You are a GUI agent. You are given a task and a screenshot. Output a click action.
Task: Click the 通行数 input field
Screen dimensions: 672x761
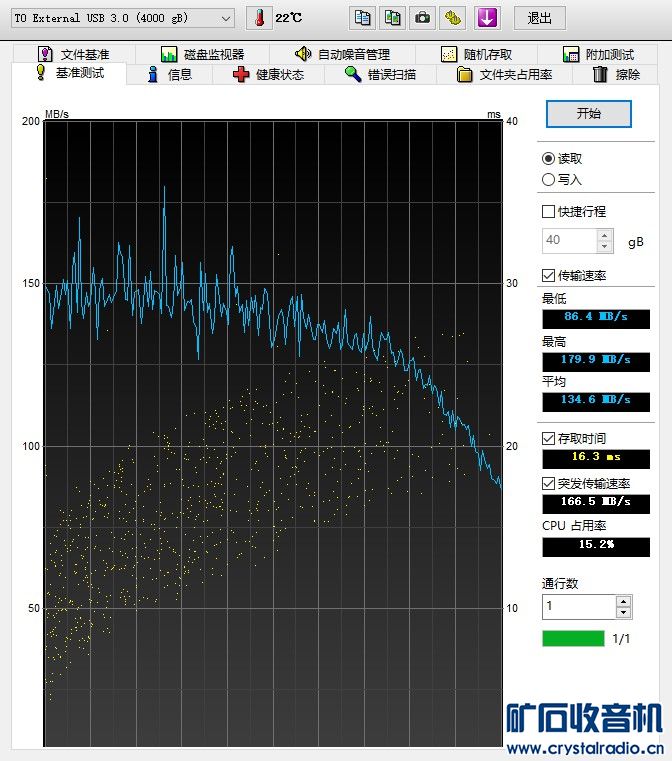[x=579, y=607]
